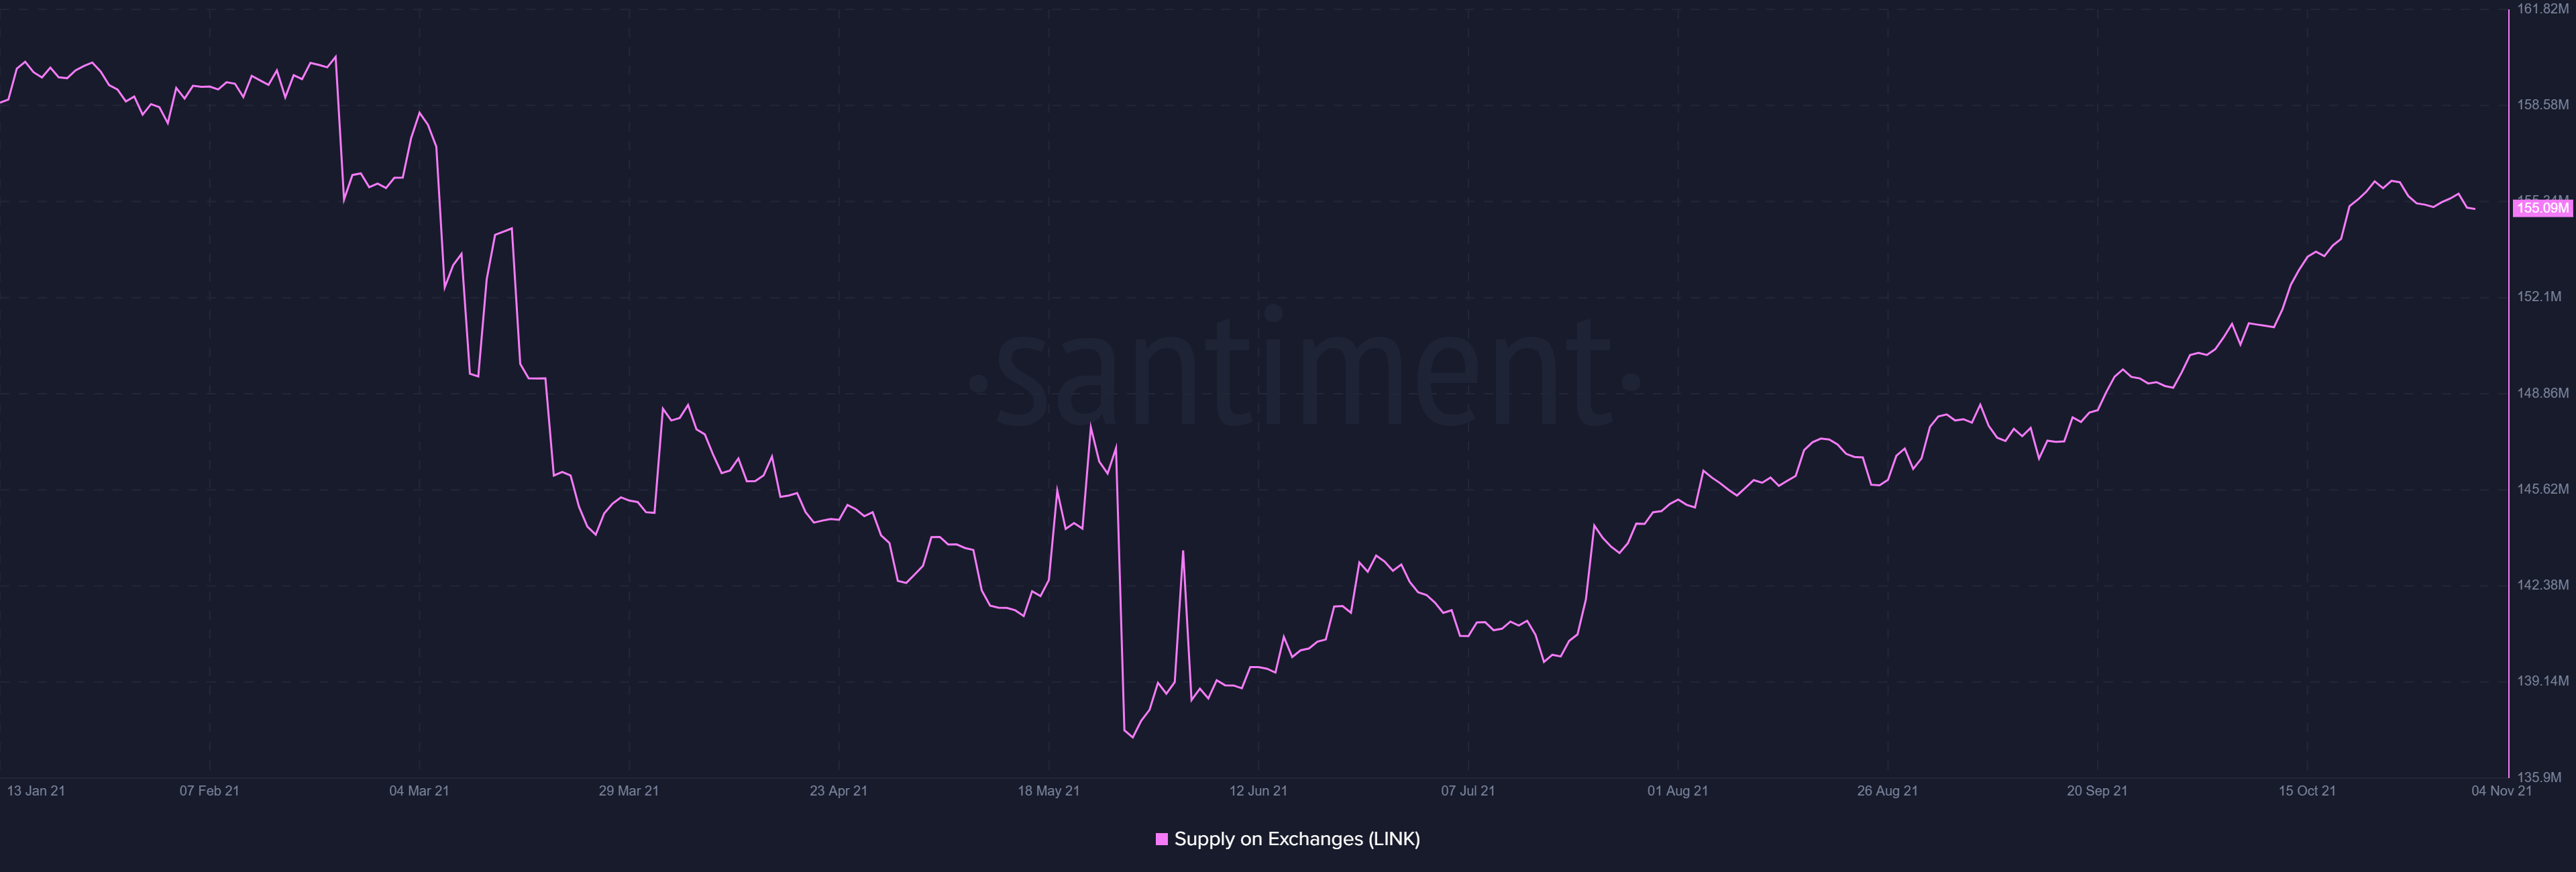Click the 15 Oct 21 date label
Viewport: 2576px width, 872px height.
point(2306,791)
